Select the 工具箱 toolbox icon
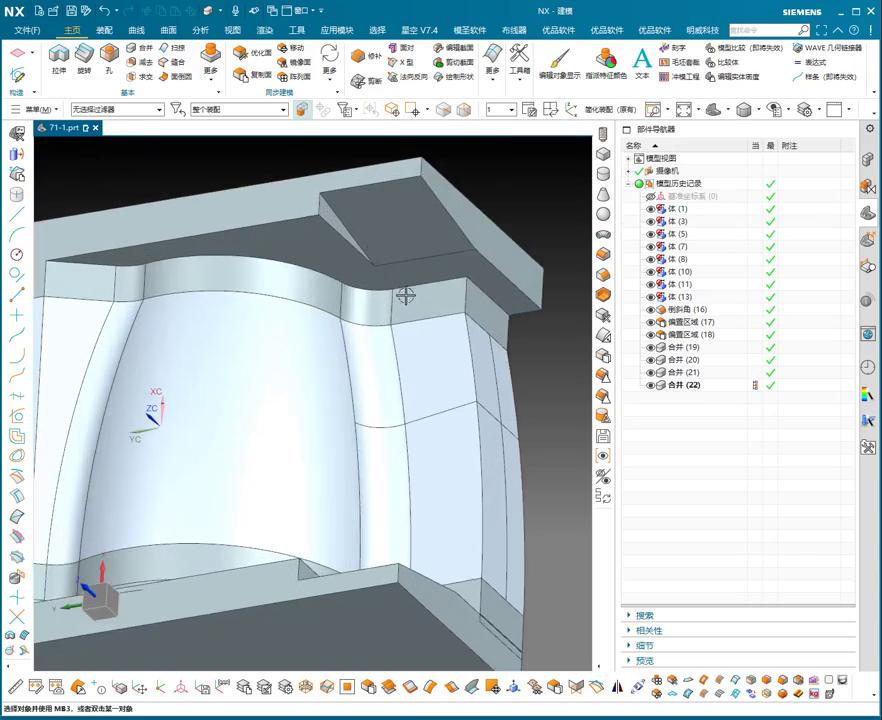 pos(520,54)
